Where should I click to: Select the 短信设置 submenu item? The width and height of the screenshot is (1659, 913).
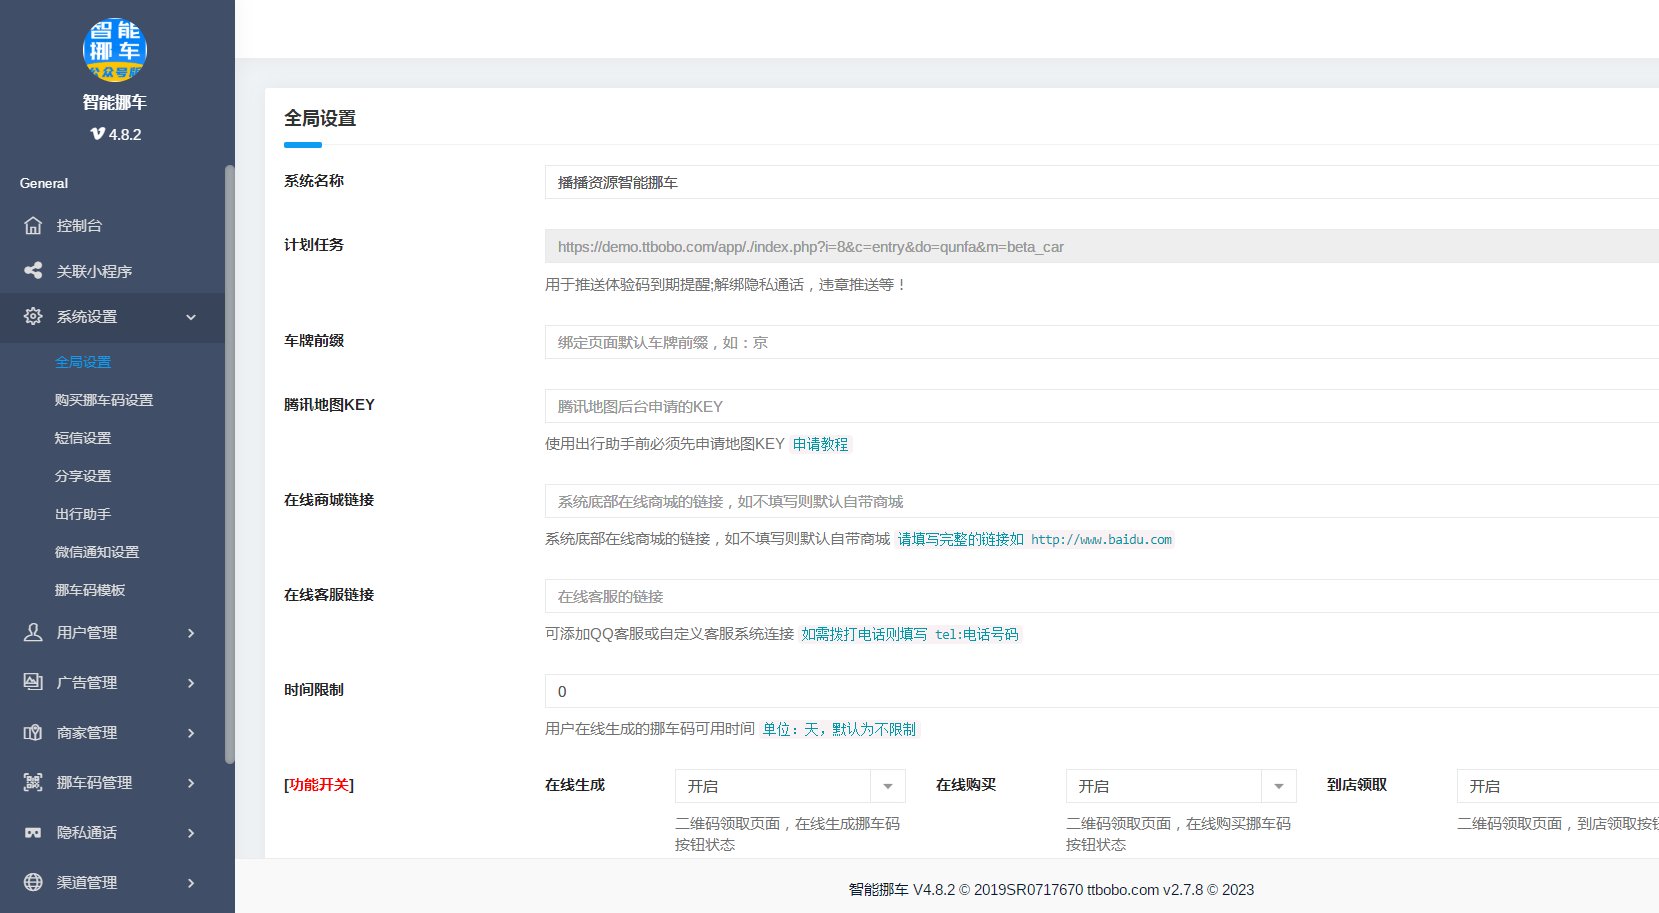point(83,438)
